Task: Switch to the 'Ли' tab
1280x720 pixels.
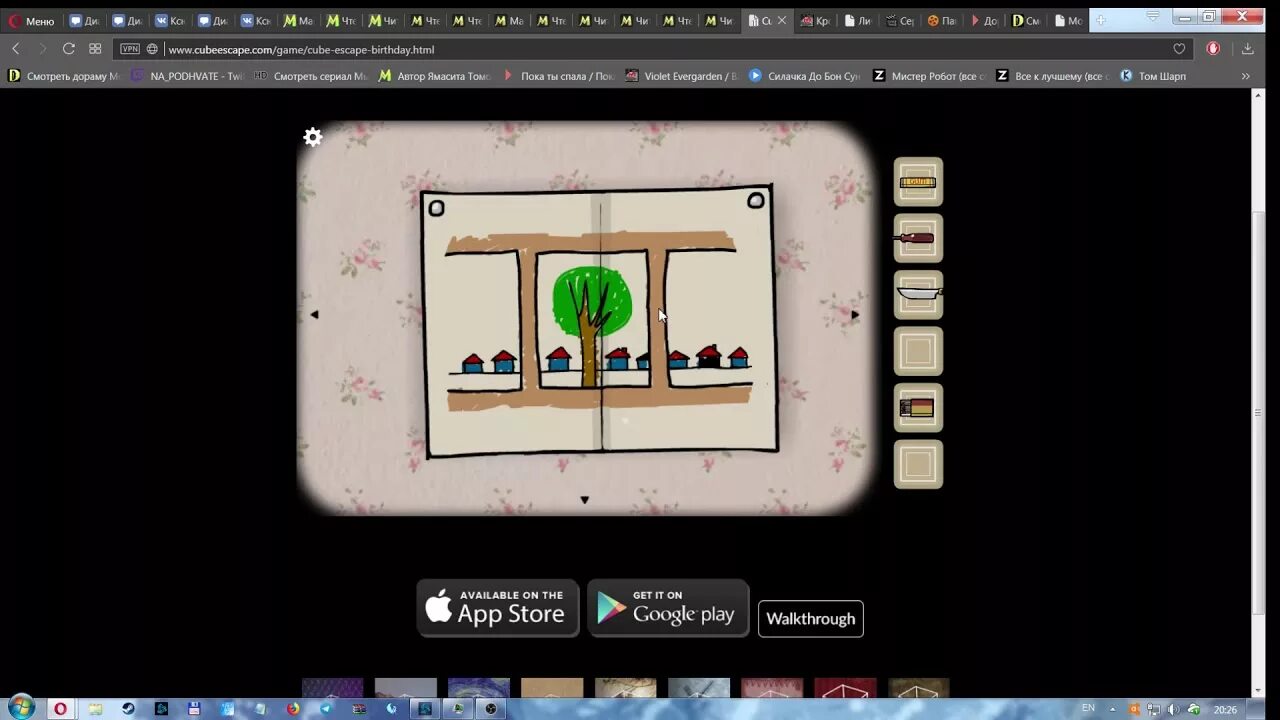Action: click(x=857, y=21)
